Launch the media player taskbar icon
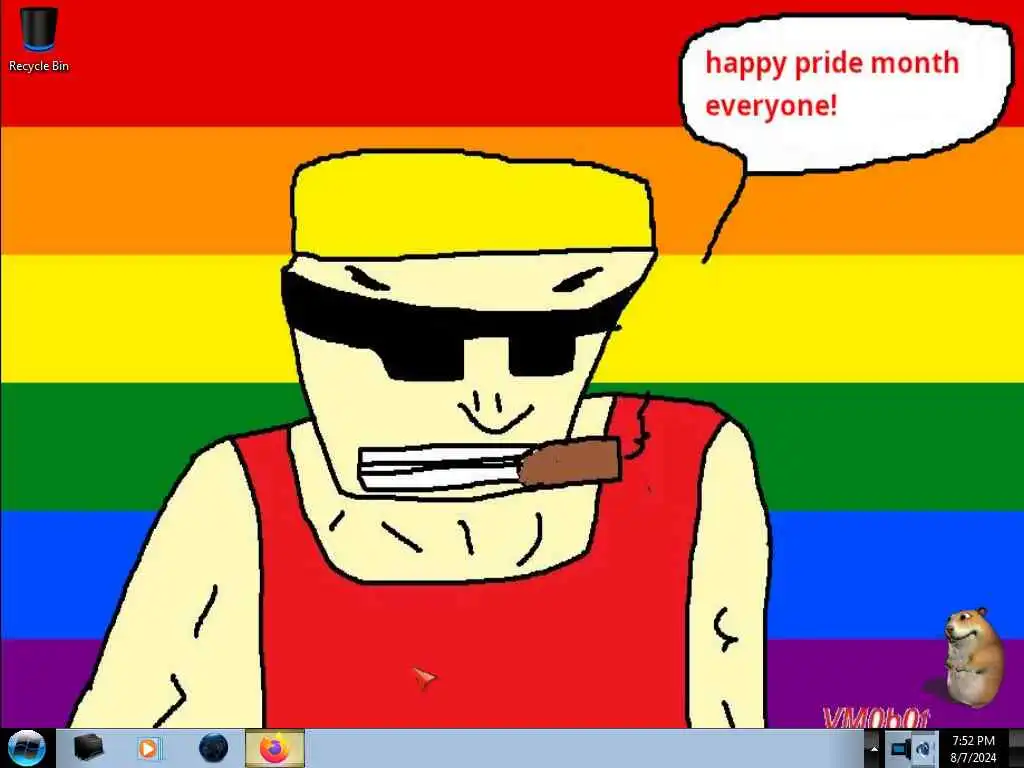Viewport: 1024px width, 768px height. pyautogui.click(x=149, y=748)
